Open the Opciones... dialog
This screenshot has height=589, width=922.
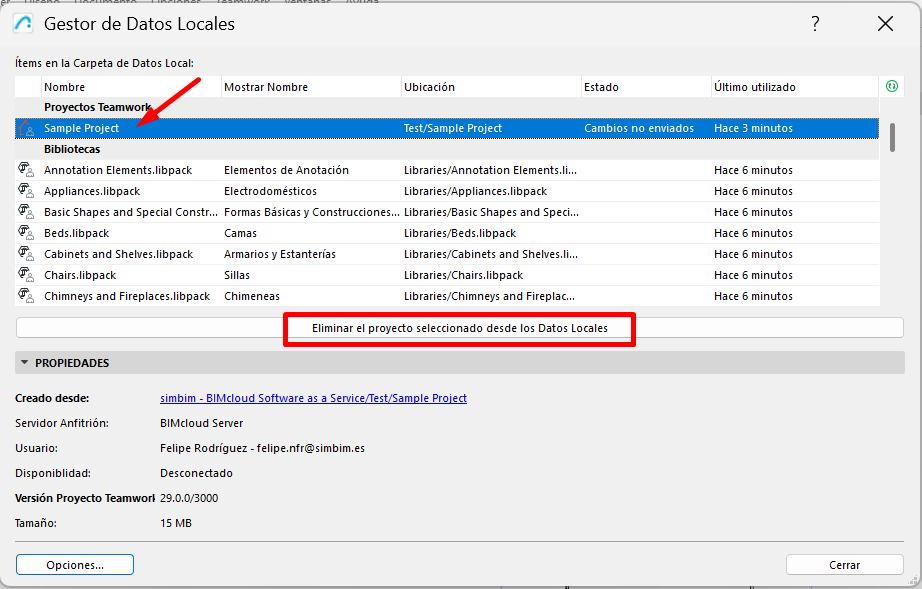75,565
